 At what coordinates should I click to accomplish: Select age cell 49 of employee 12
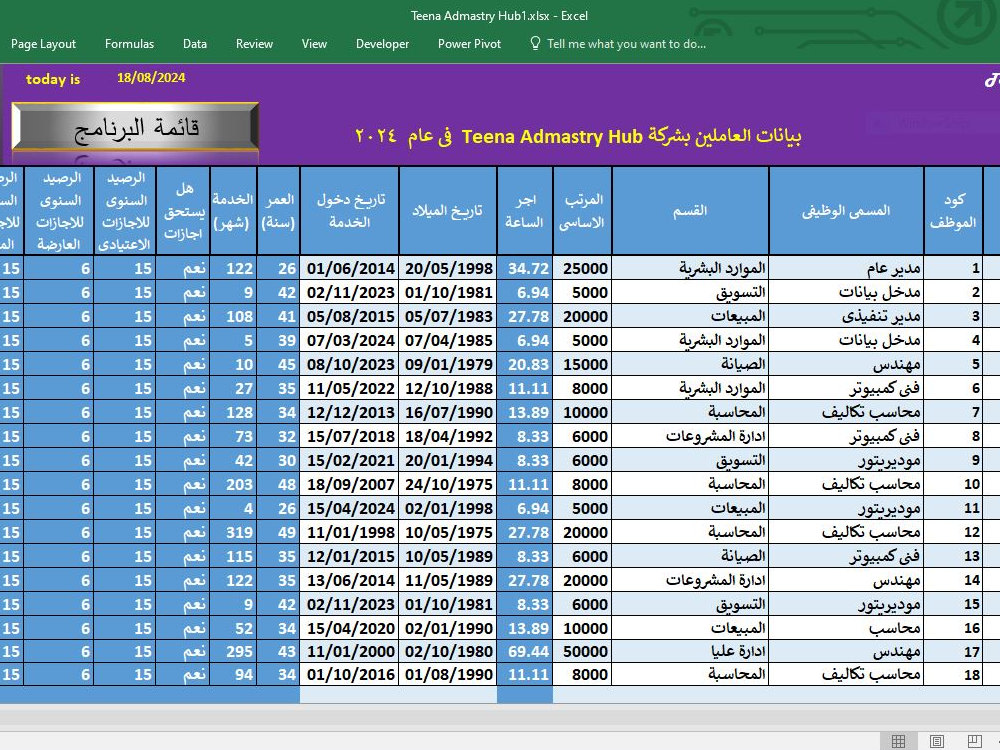[278, 532]
